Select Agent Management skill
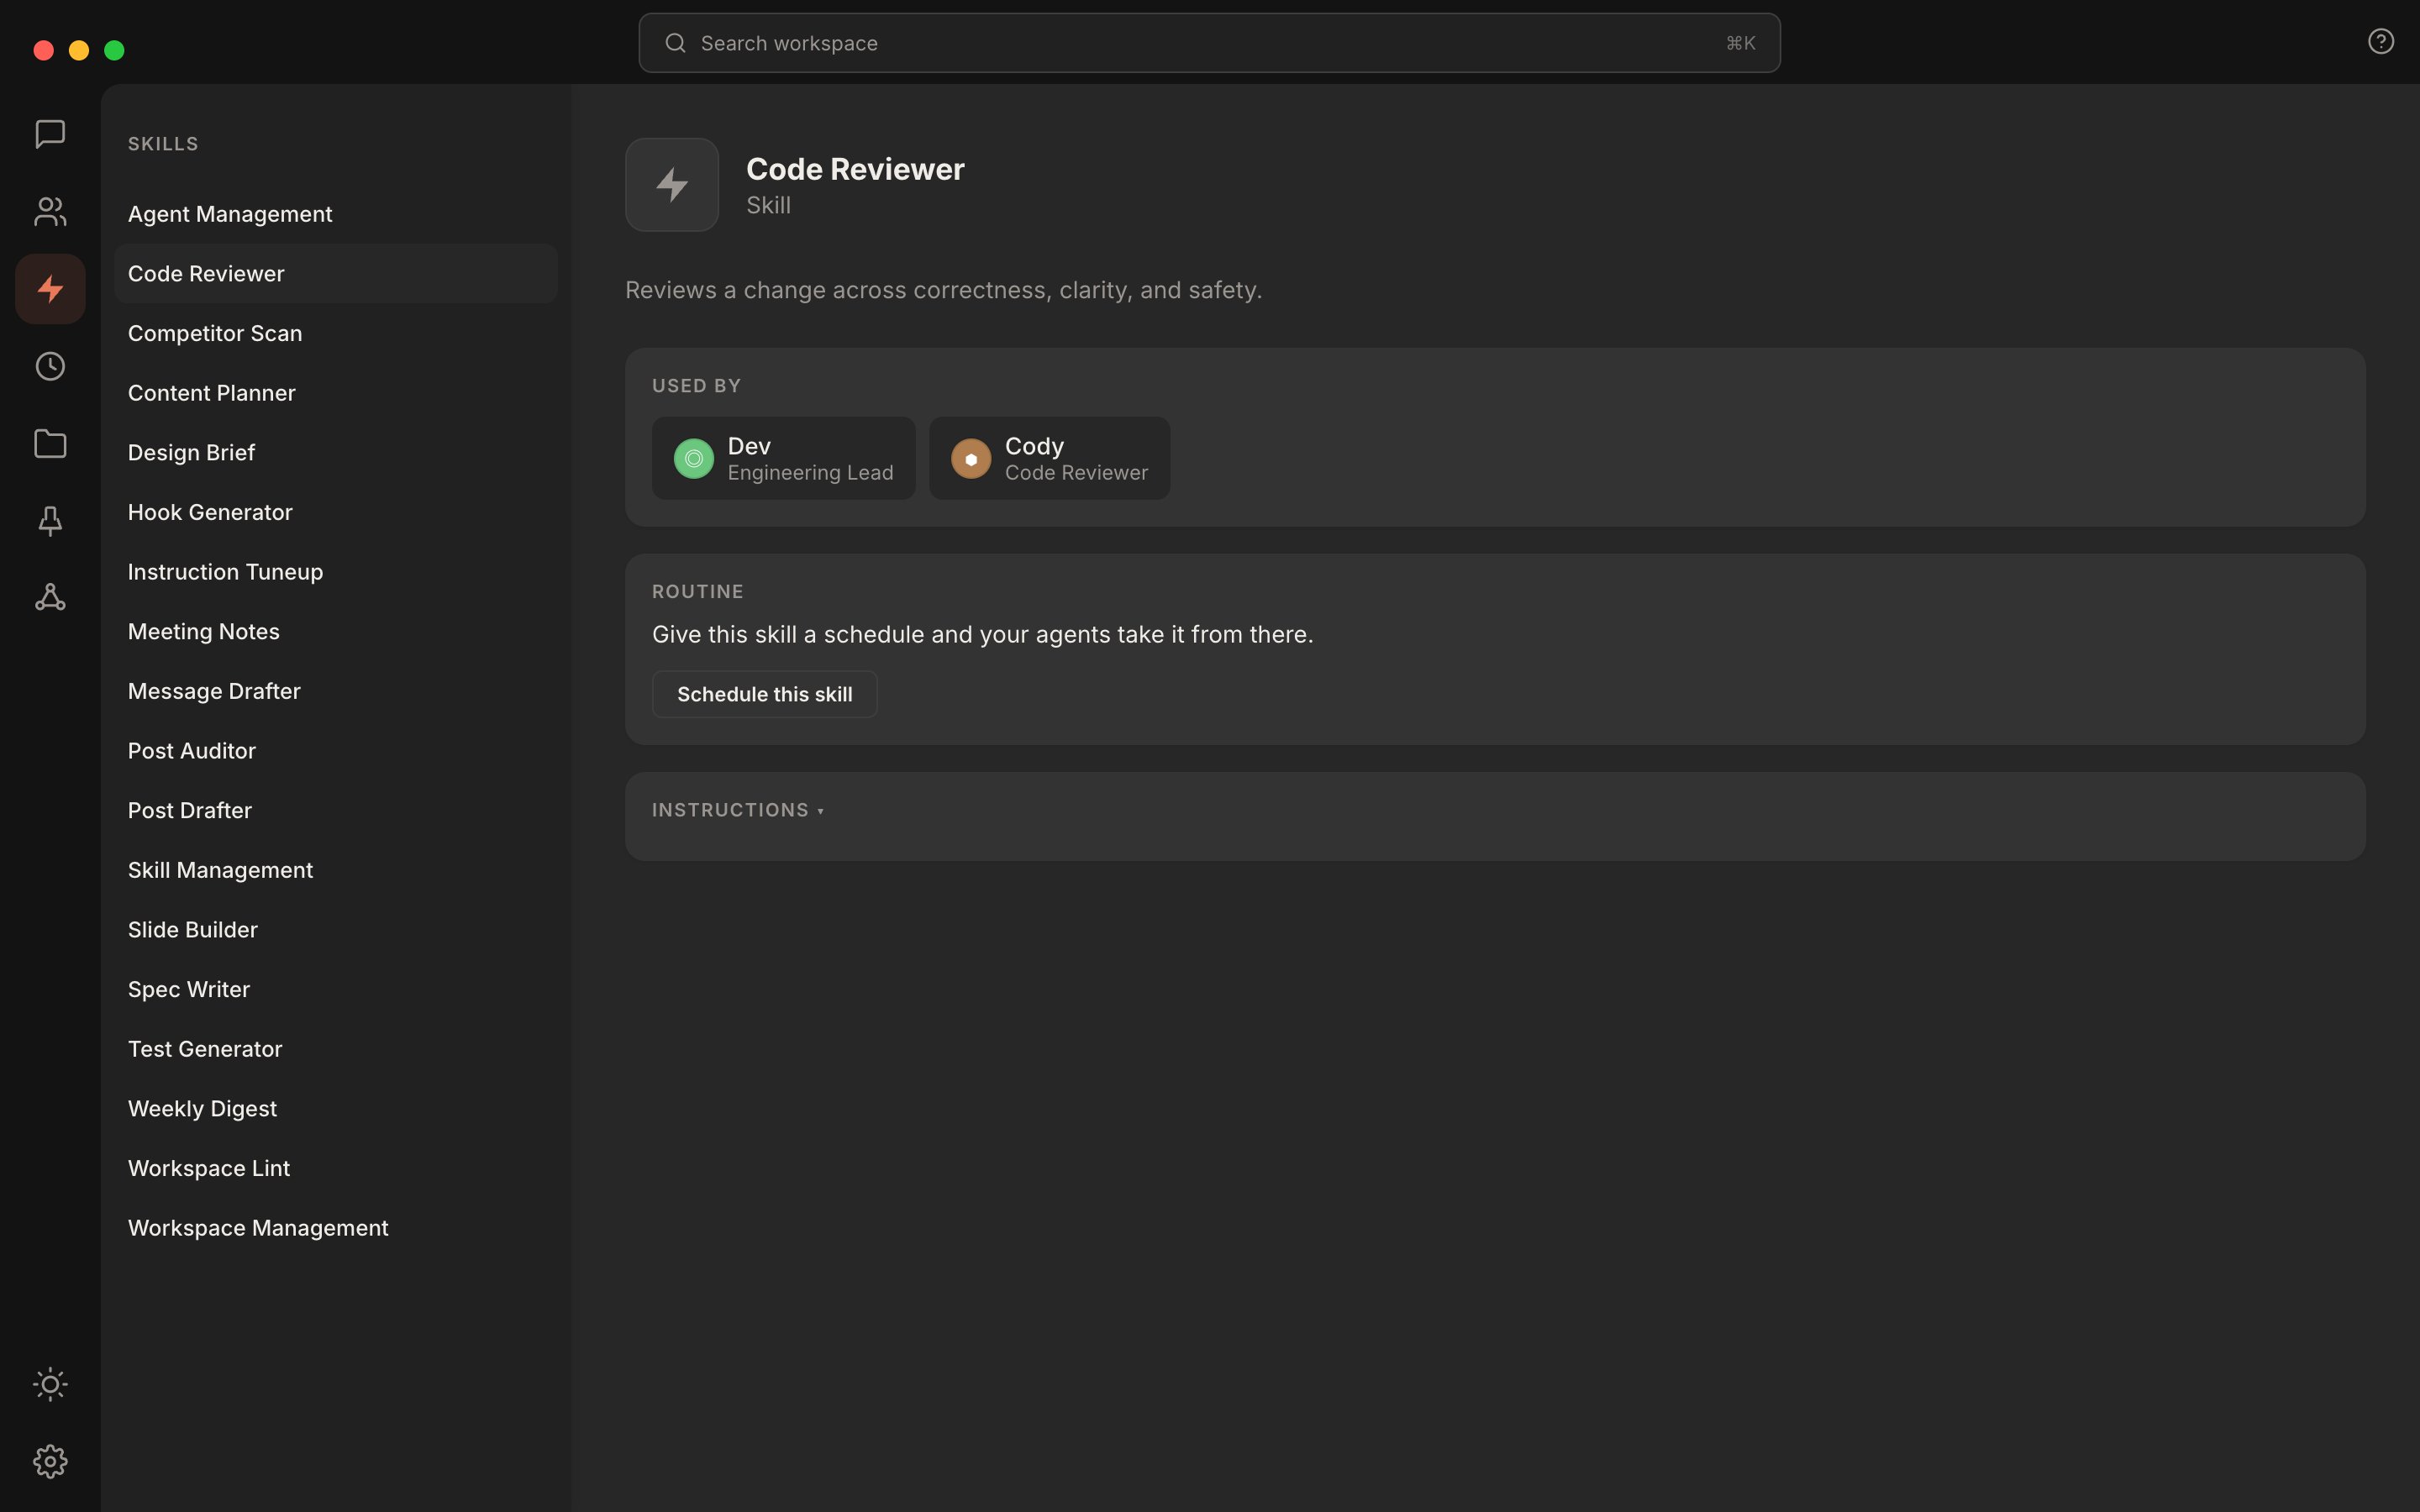Image resolution: width=2420 pixels, height=1512 pixels. pyautogui.click(x=336, y=214)
